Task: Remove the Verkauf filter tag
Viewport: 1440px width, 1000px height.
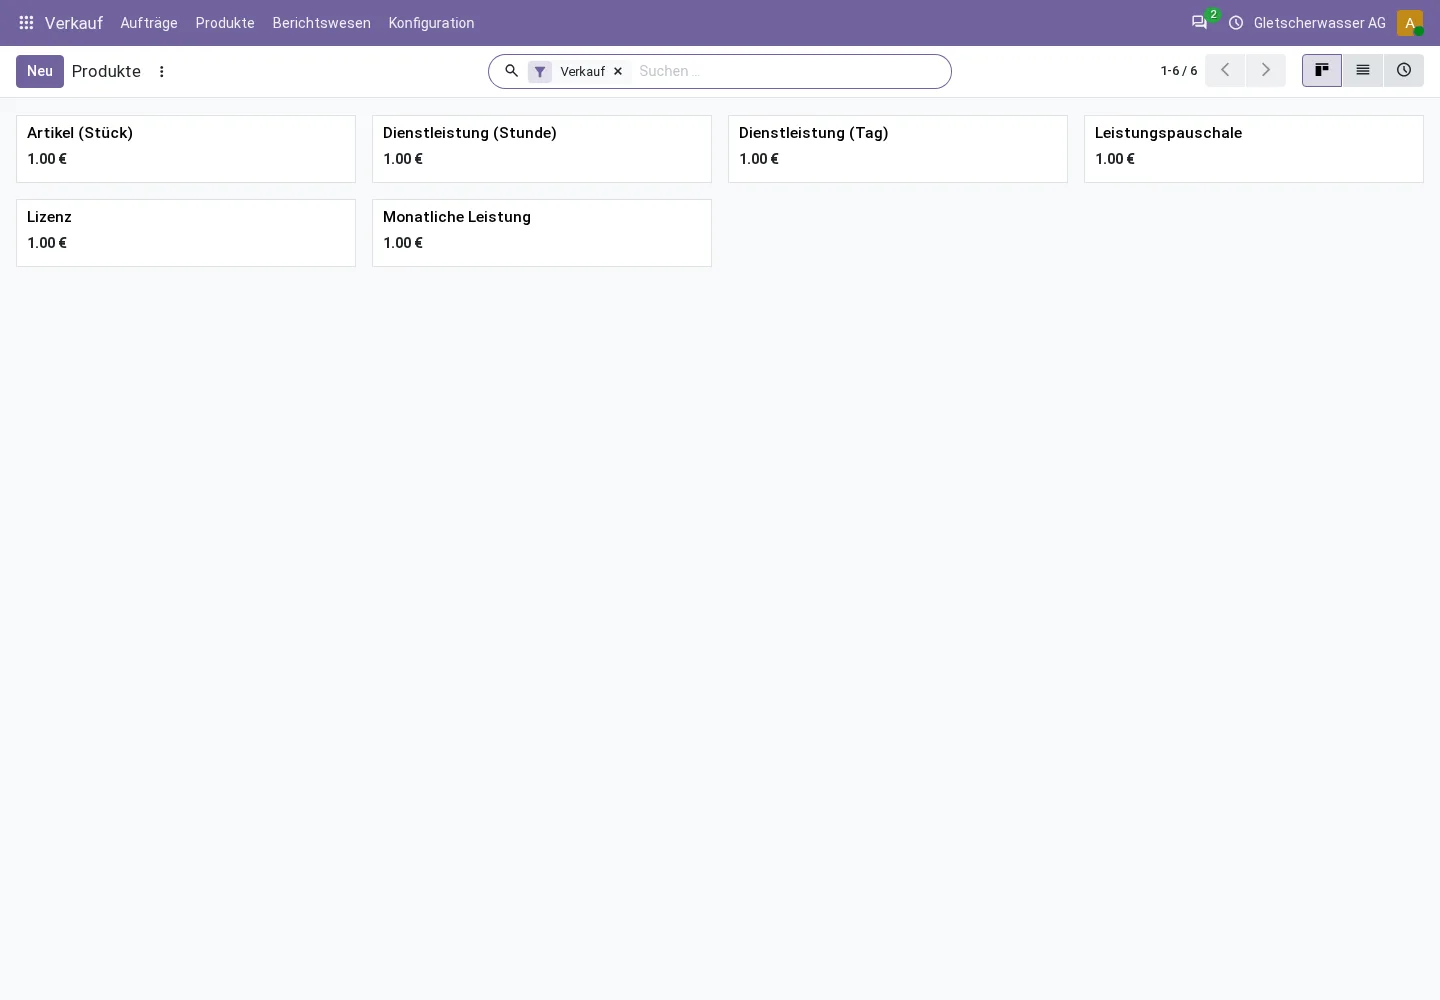Action: (618, 72)
